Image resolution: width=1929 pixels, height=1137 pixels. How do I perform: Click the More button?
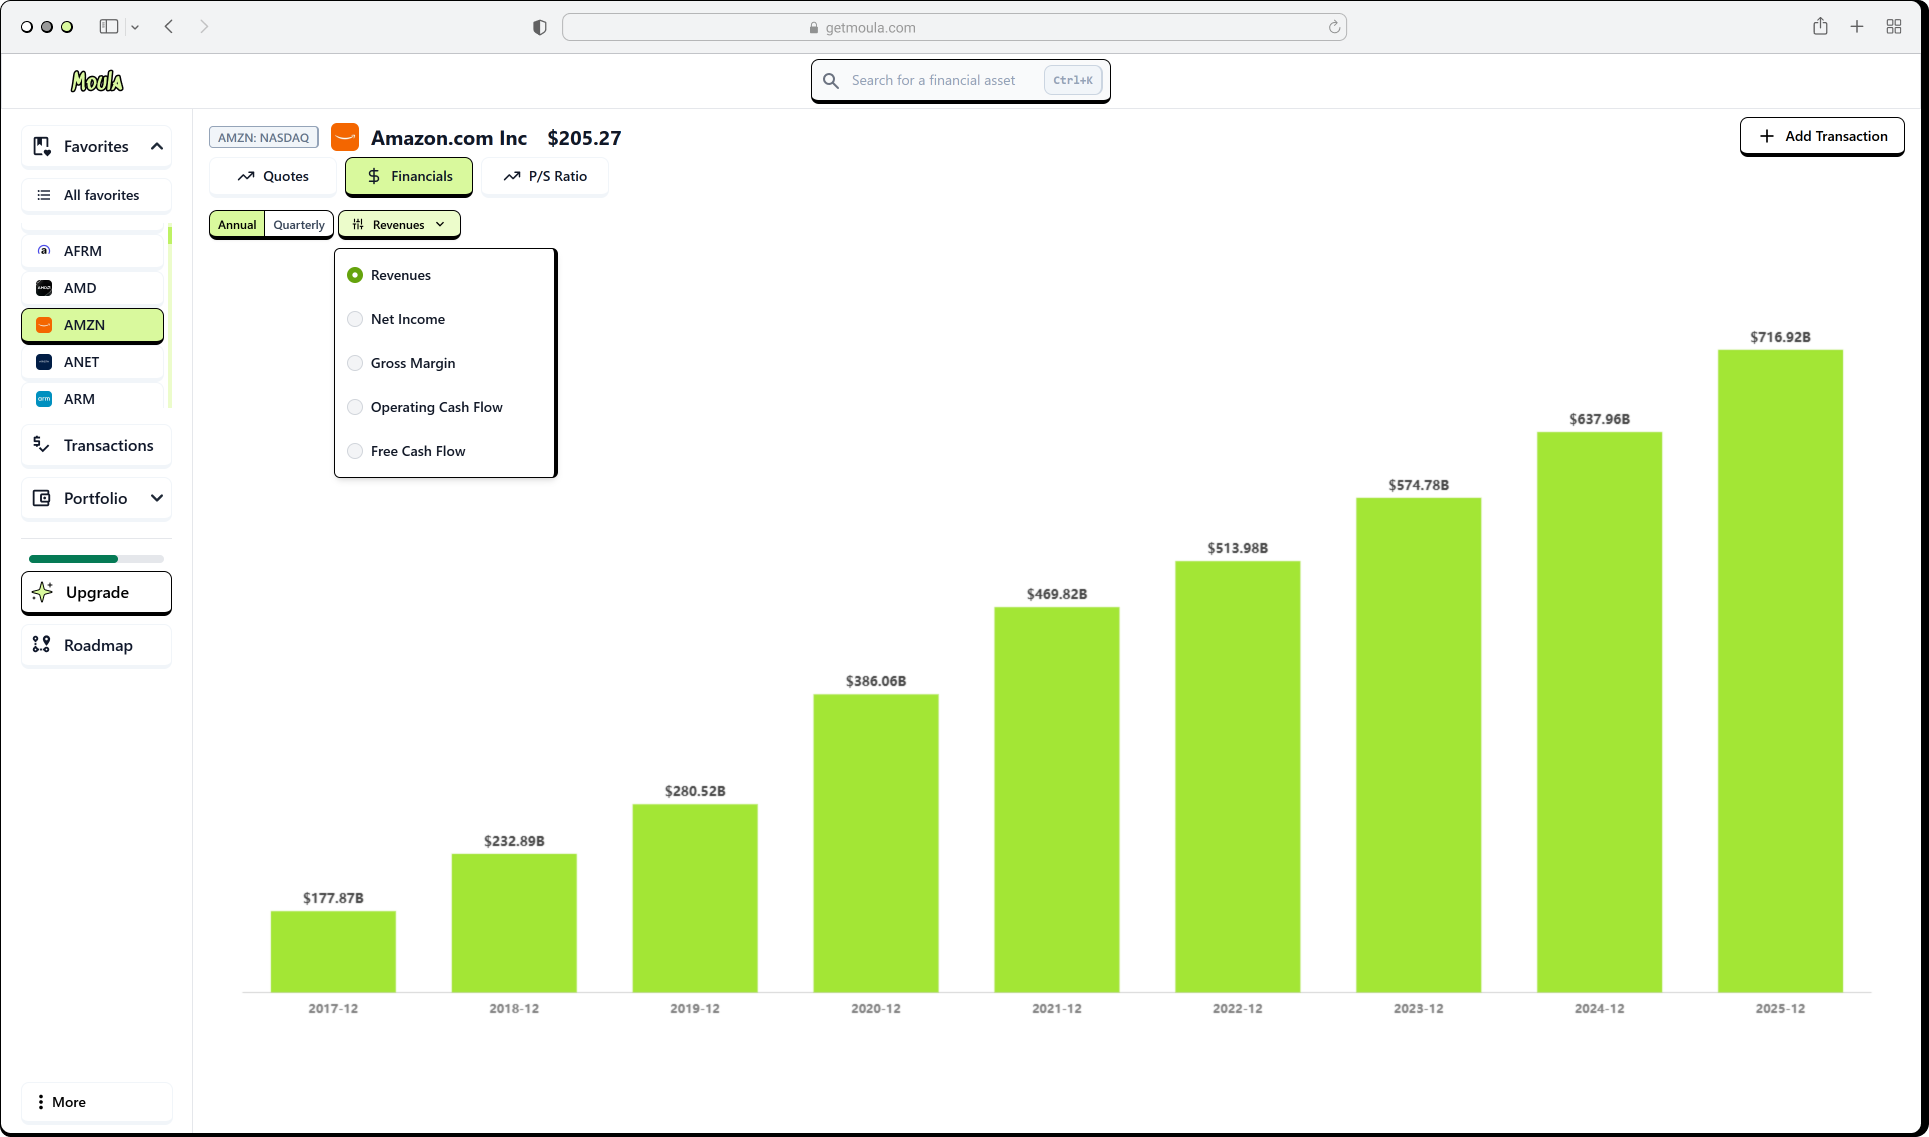click(96, 1102)
